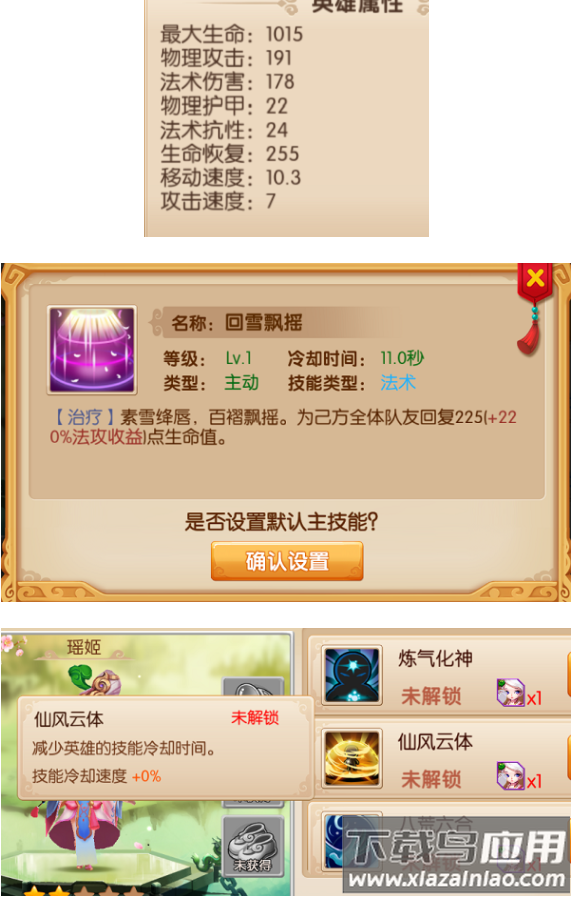Click the blue 法术 skill type text

pos(398,382)
